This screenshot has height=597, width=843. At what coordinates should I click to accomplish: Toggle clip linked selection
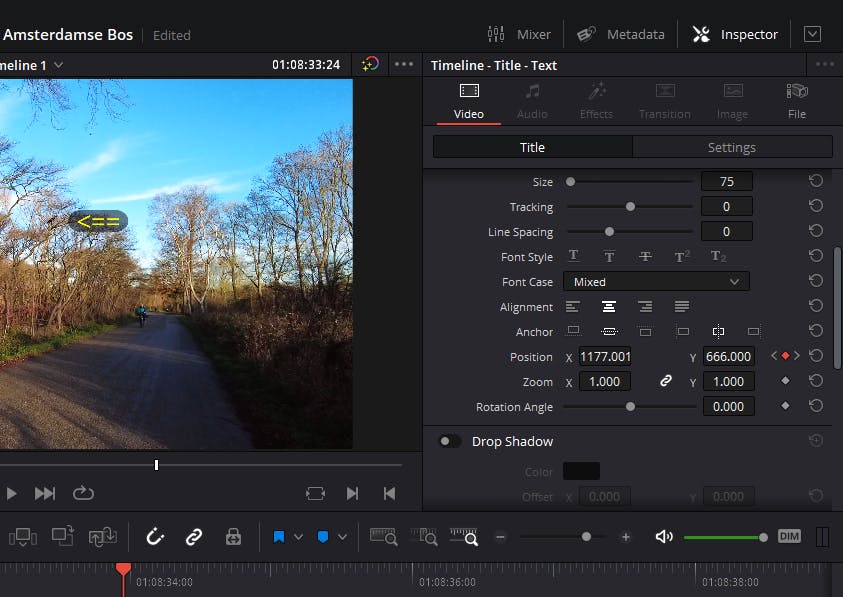[x=194, y=537]
